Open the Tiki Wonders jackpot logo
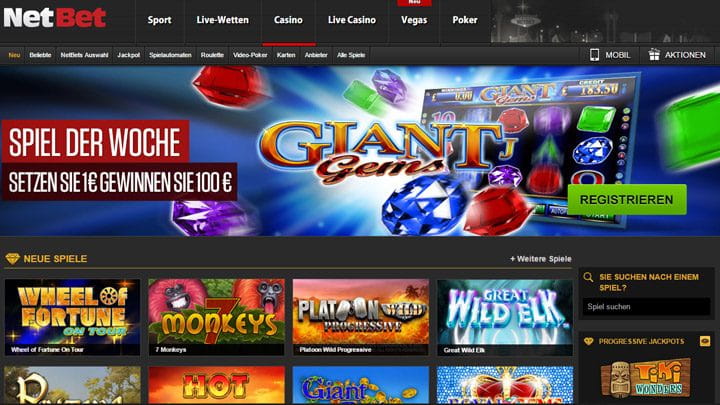 646,377
